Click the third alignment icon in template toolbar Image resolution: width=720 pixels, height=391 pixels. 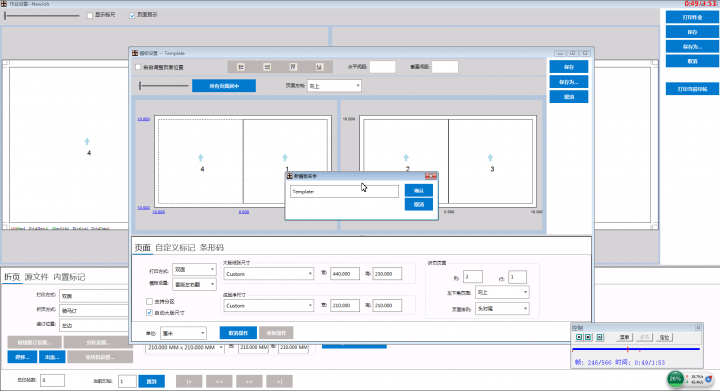tap(293, 67)
